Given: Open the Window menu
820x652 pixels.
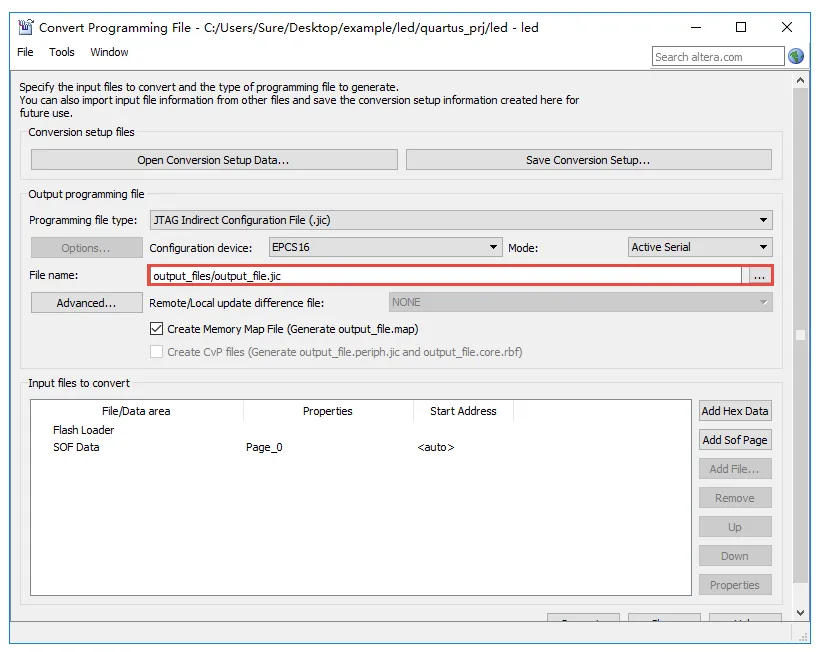Looking at the screenshot, I should (x=109, y=52).
